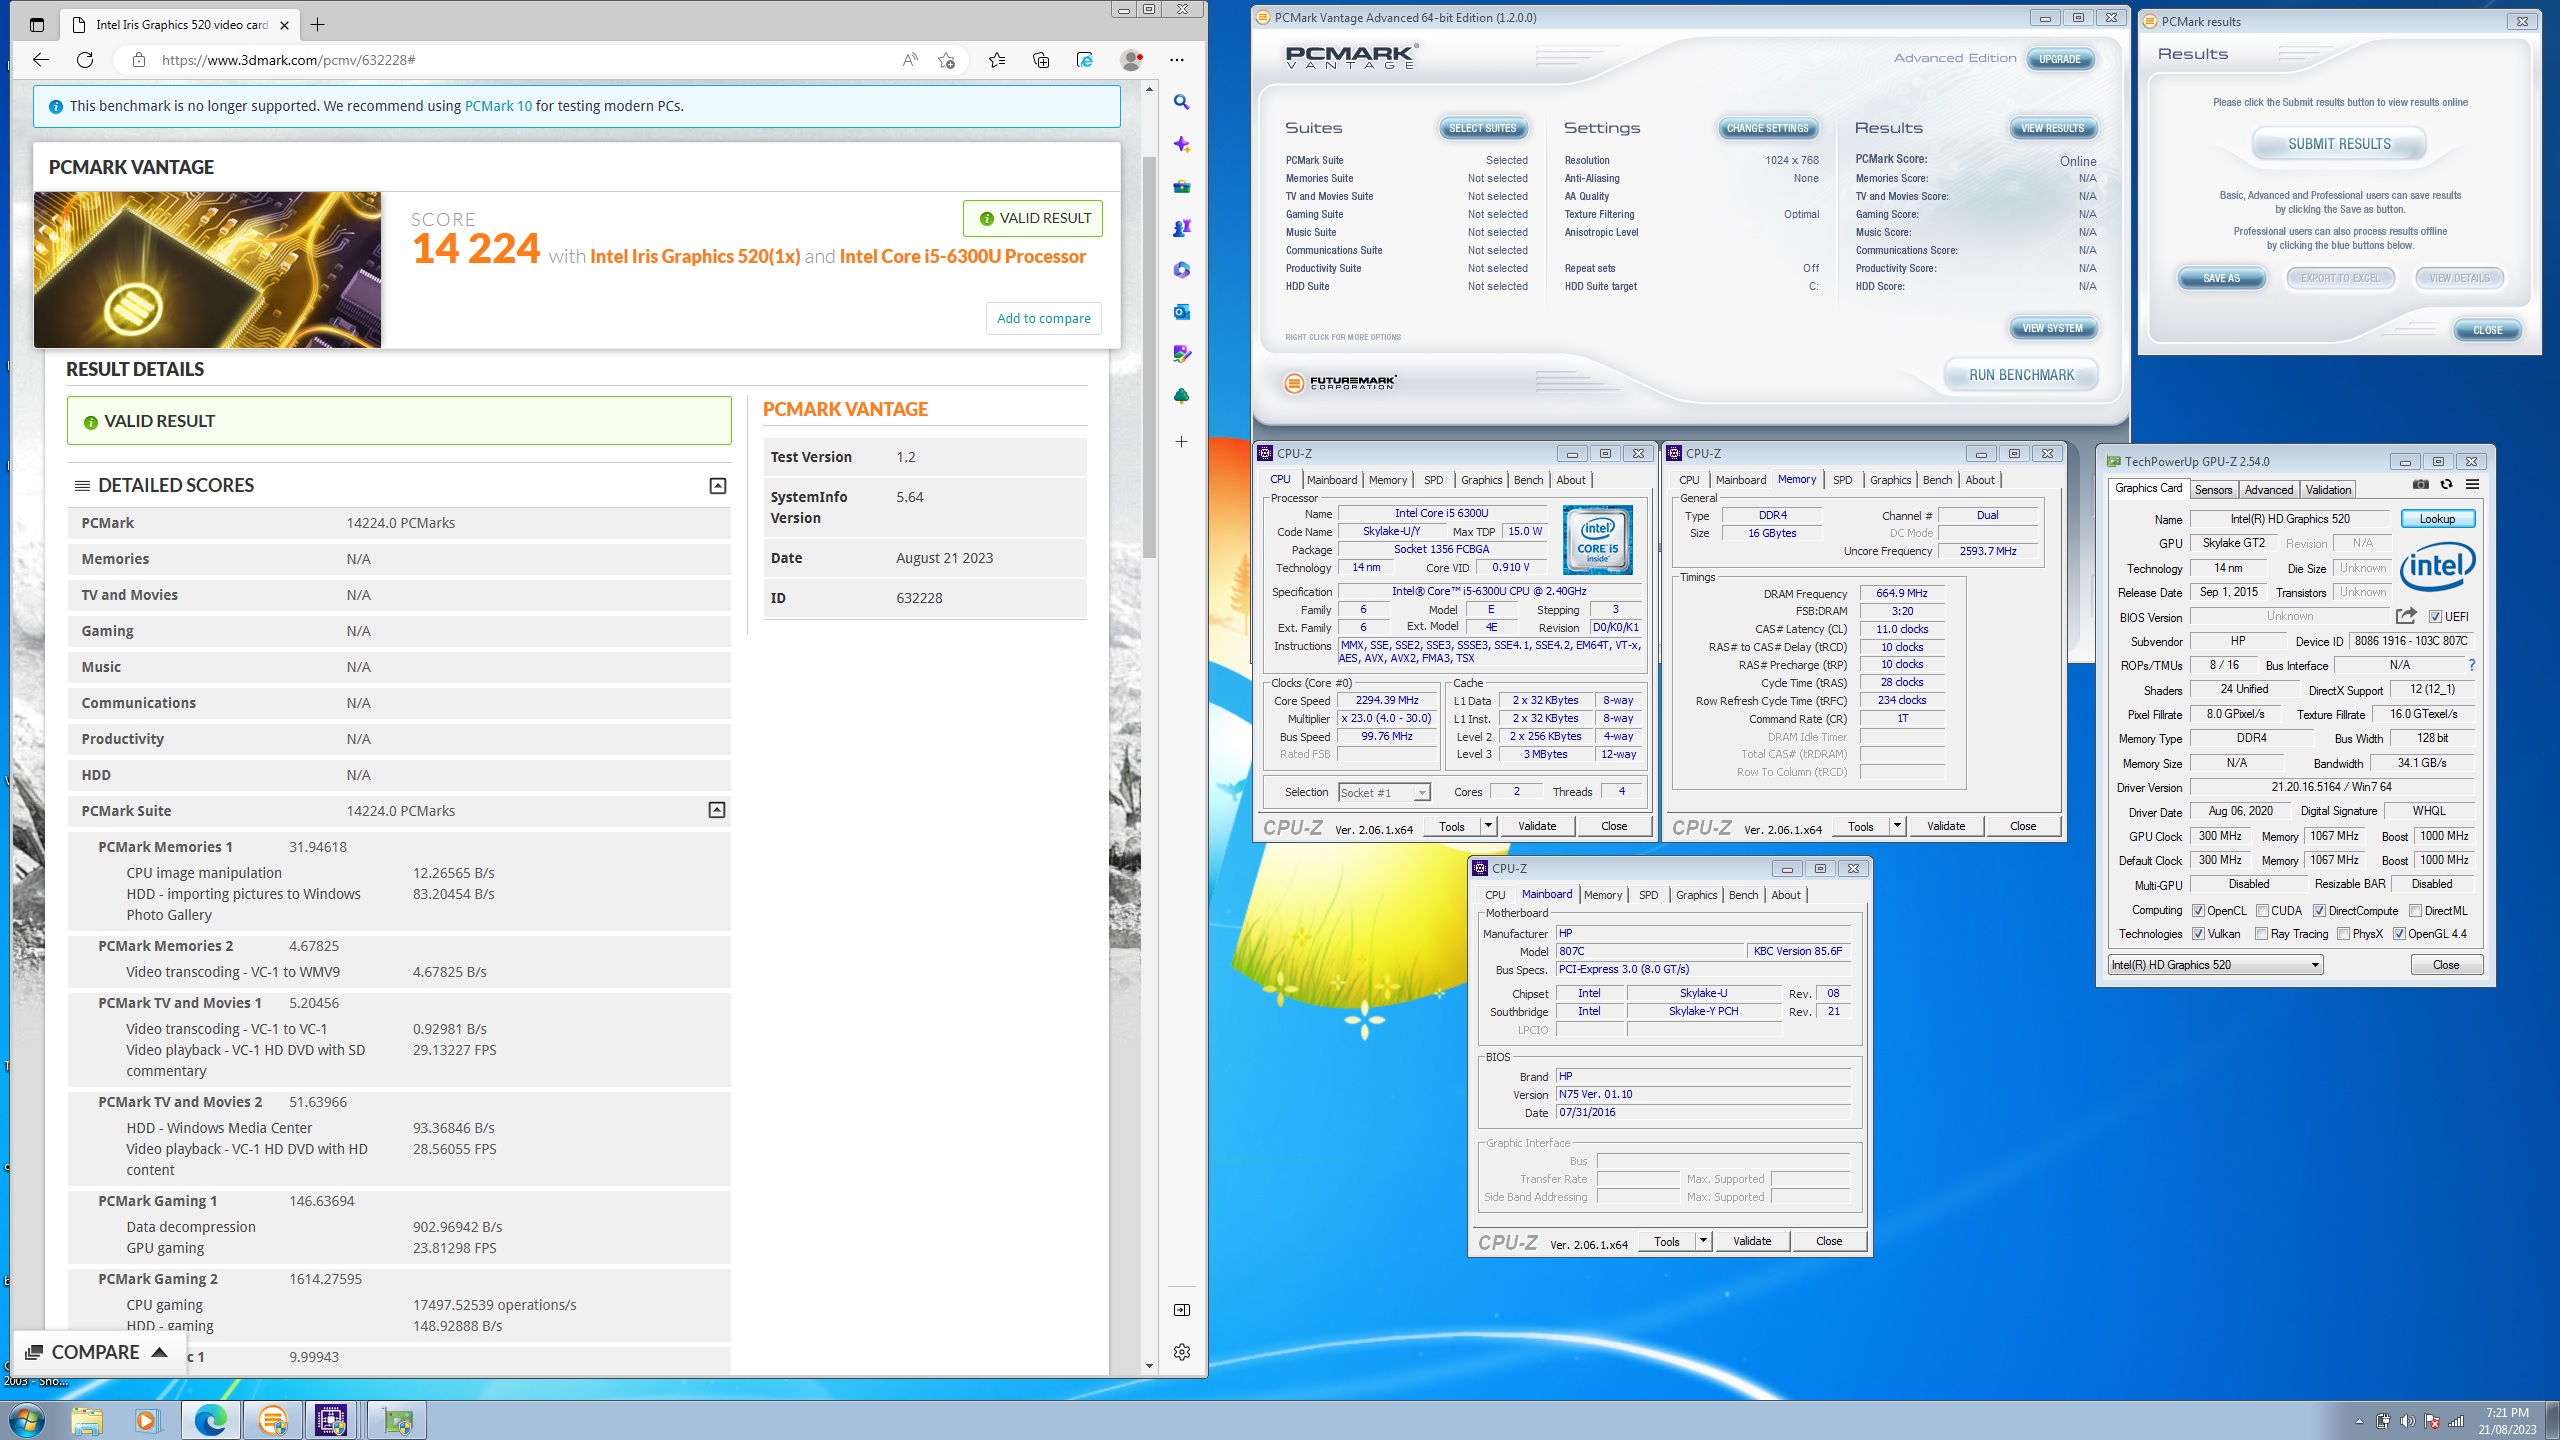2560x1440 pixels.
Task: Toggle the Vulkan checkbox
Action: (2198, 934)
